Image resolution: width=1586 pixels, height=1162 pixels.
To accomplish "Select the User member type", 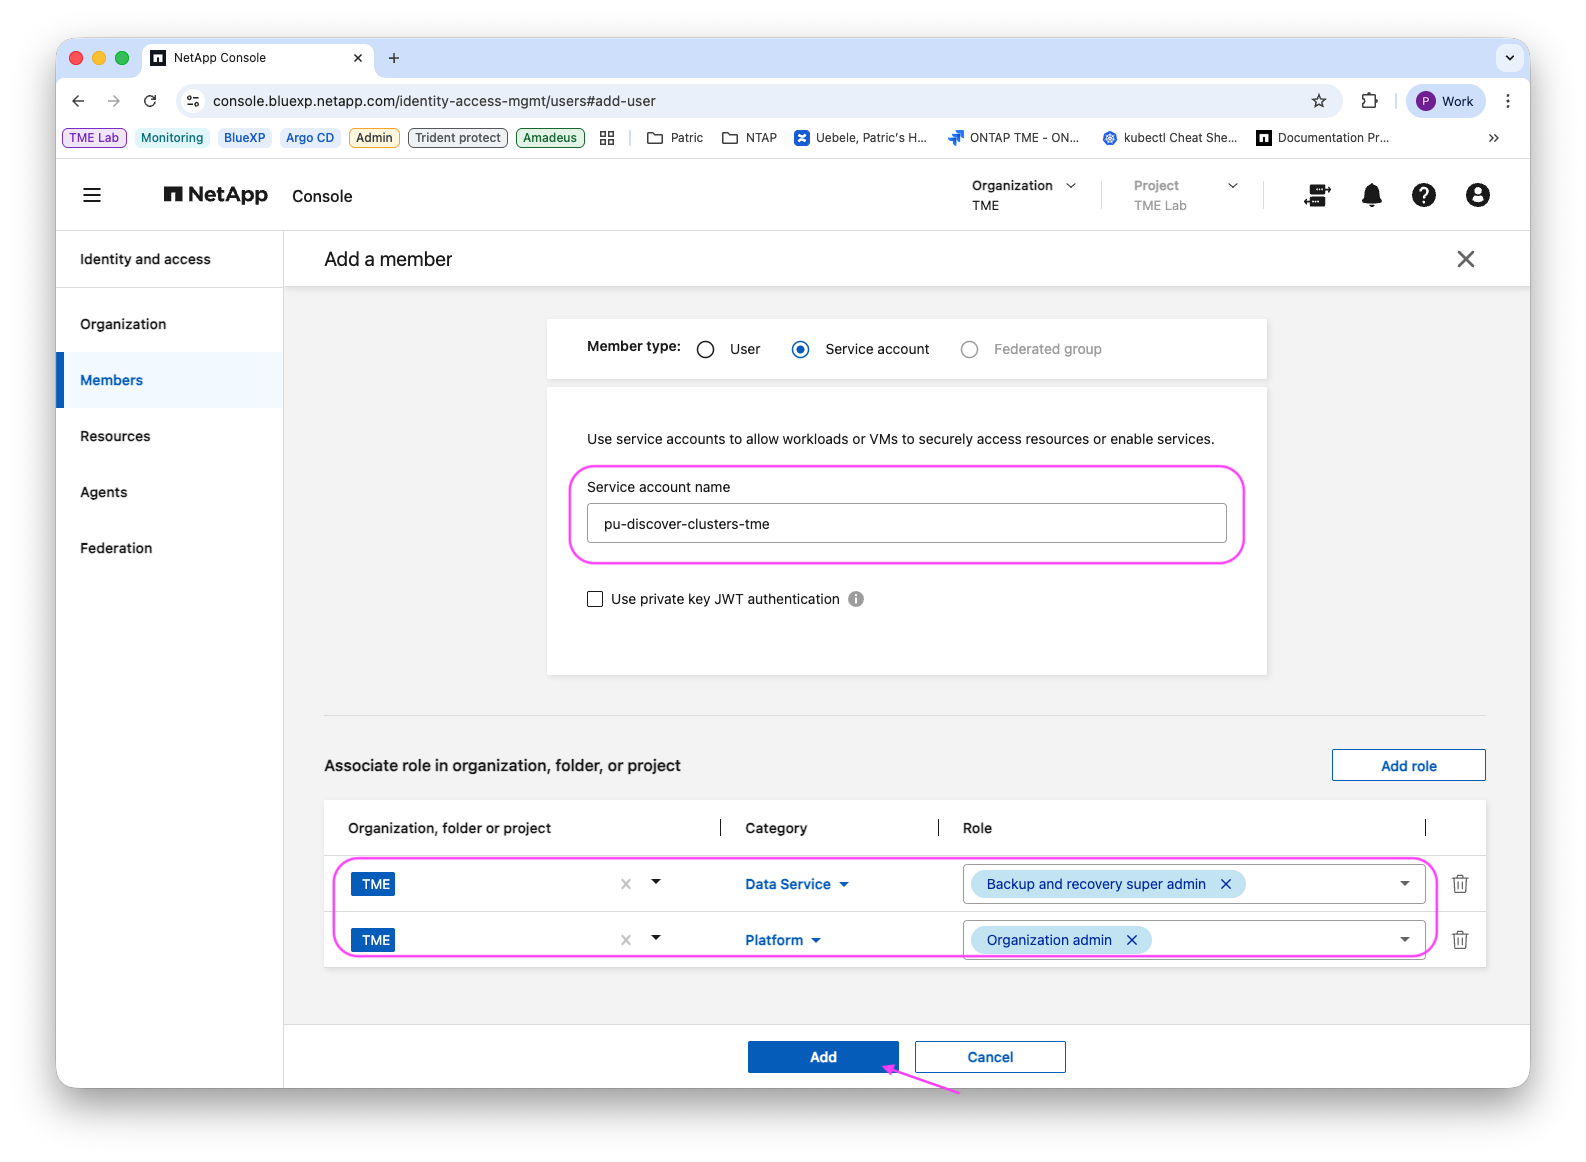I will 706,349.
